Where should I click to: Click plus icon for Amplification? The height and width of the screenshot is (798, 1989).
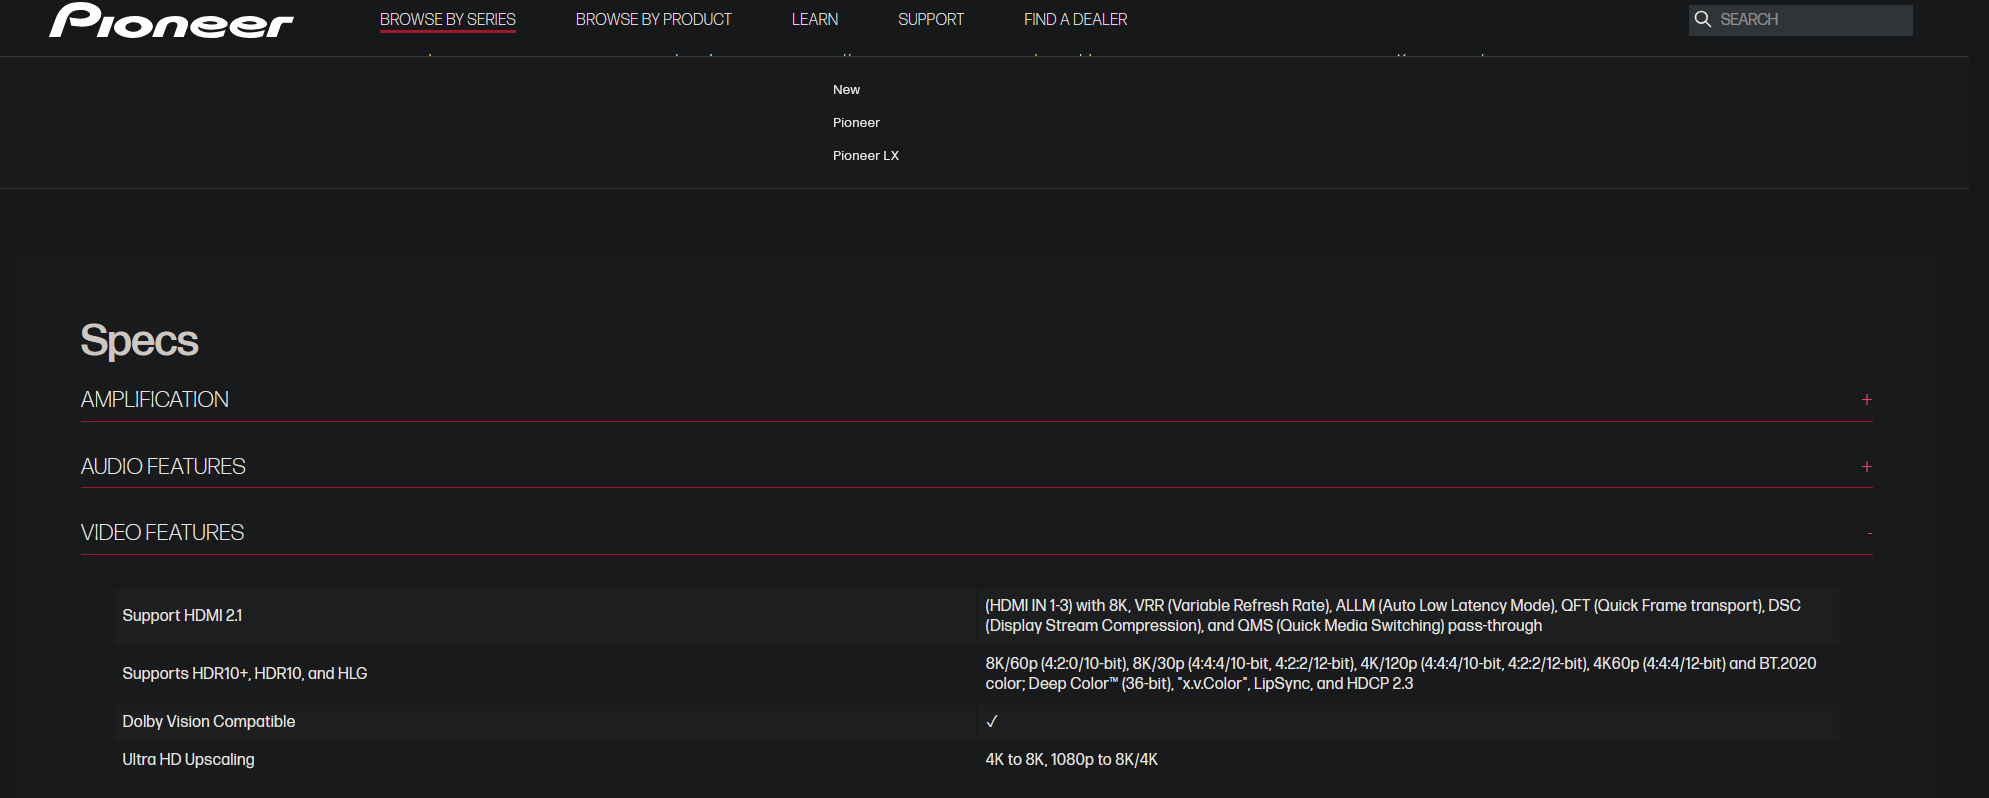(x=1866, y=400)
